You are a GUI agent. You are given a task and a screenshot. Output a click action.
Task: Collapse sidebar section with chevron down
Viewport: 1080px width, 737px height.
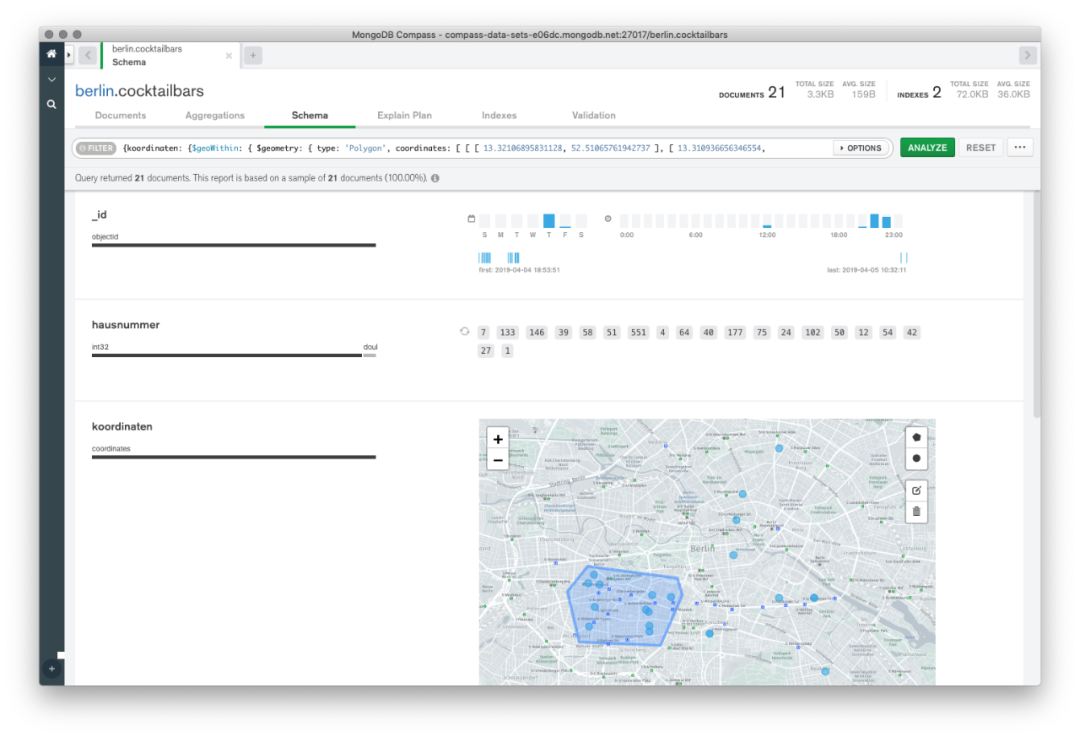(x=52, y=80)
